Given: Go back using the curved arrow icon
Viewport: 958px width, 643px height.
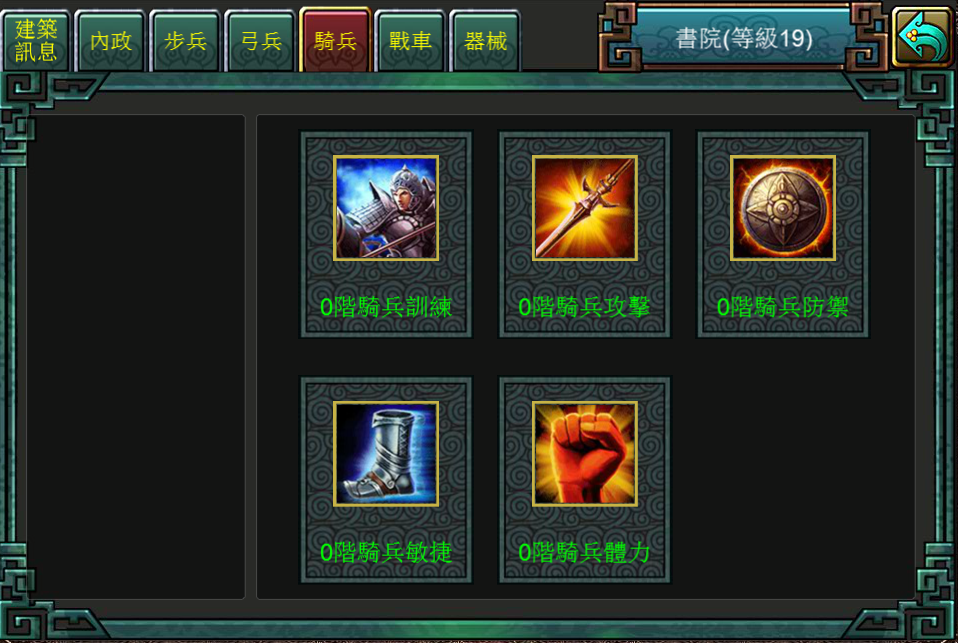Looking at the screenshot, I should [923, 37].
